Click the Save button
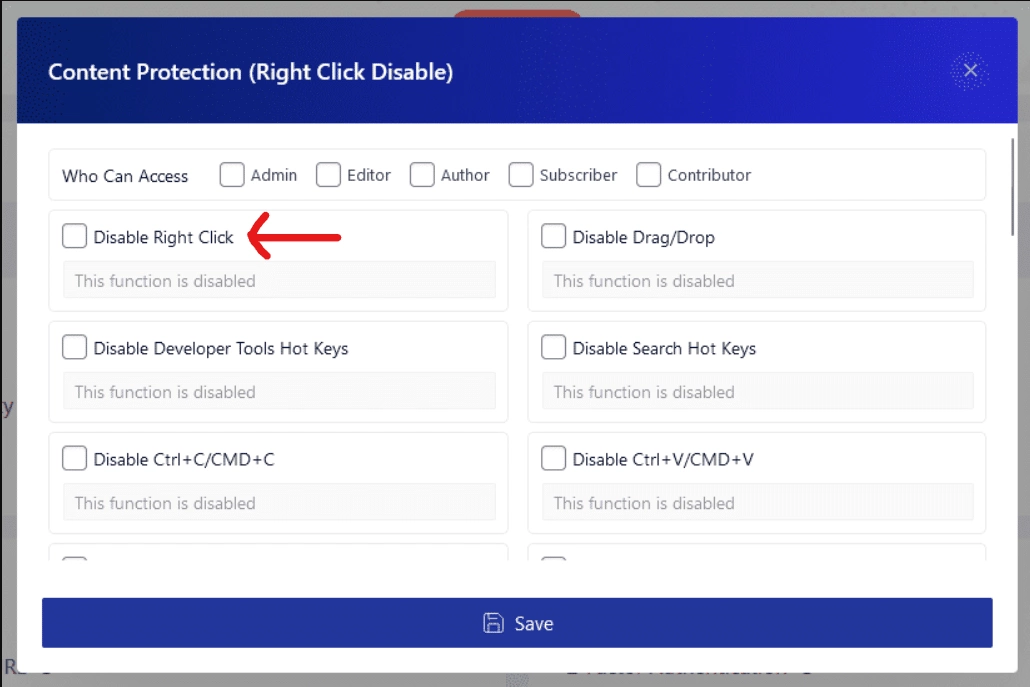This screenshot has height=687, width=1030. coord(516,622)
